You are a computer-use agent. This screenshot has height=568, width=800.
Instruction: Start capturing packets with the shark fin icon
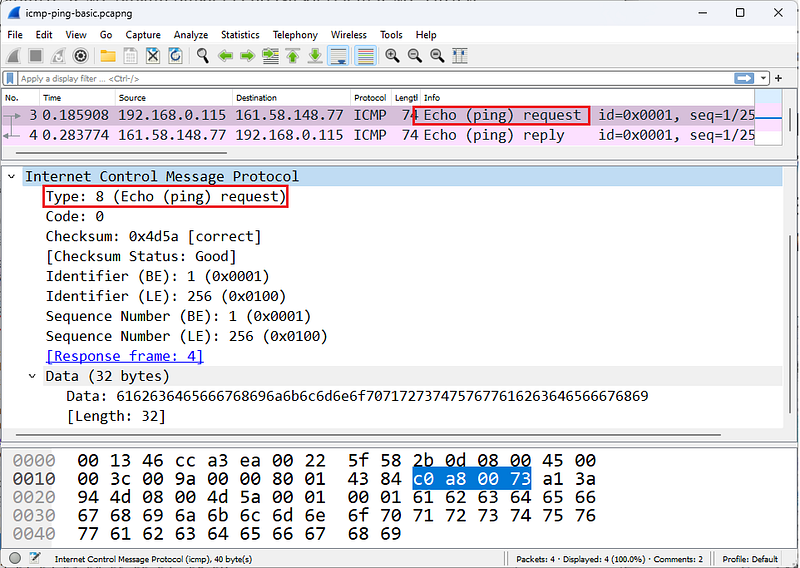tap(14, 56)
